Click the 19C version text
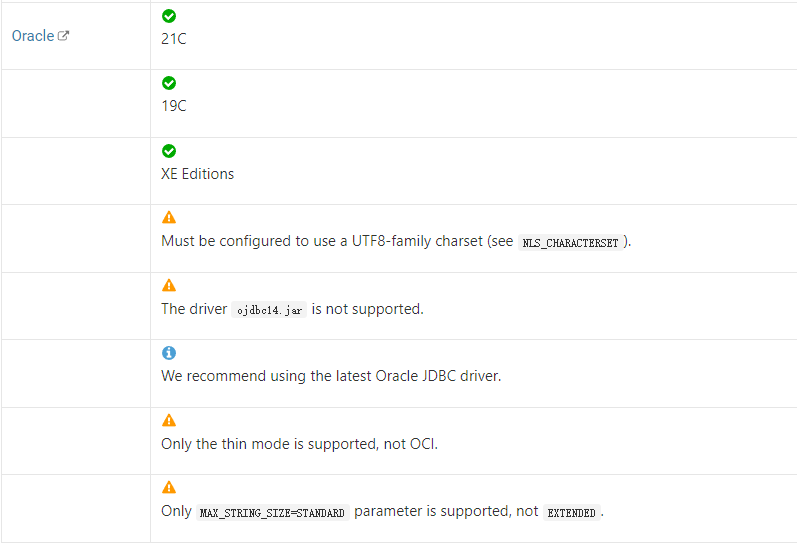797x549 pixels. pyautogui.click(x=174, y=106)
